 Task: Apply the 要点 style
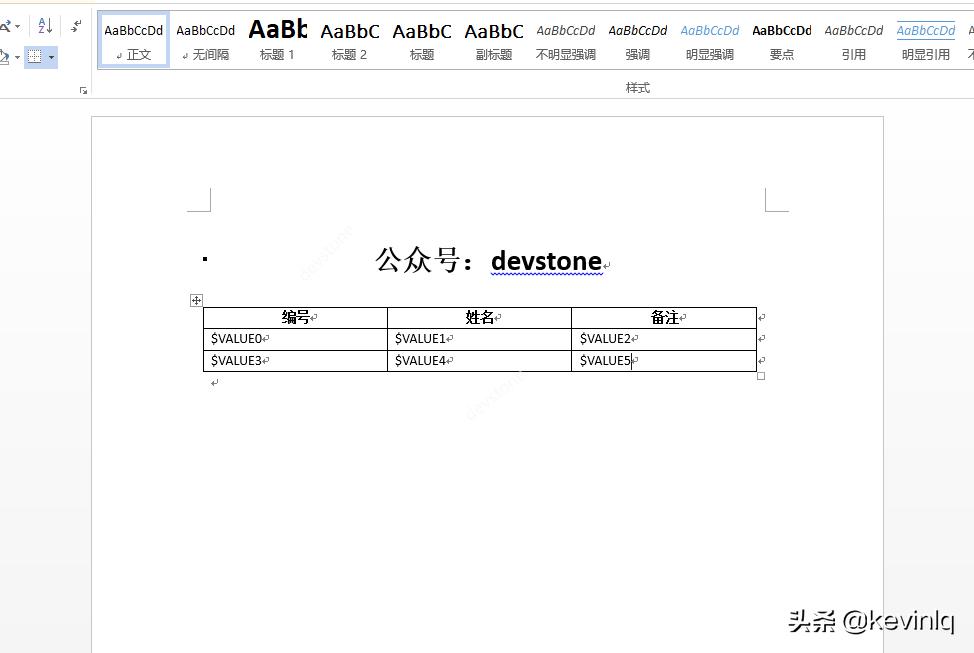click(781, 40)
